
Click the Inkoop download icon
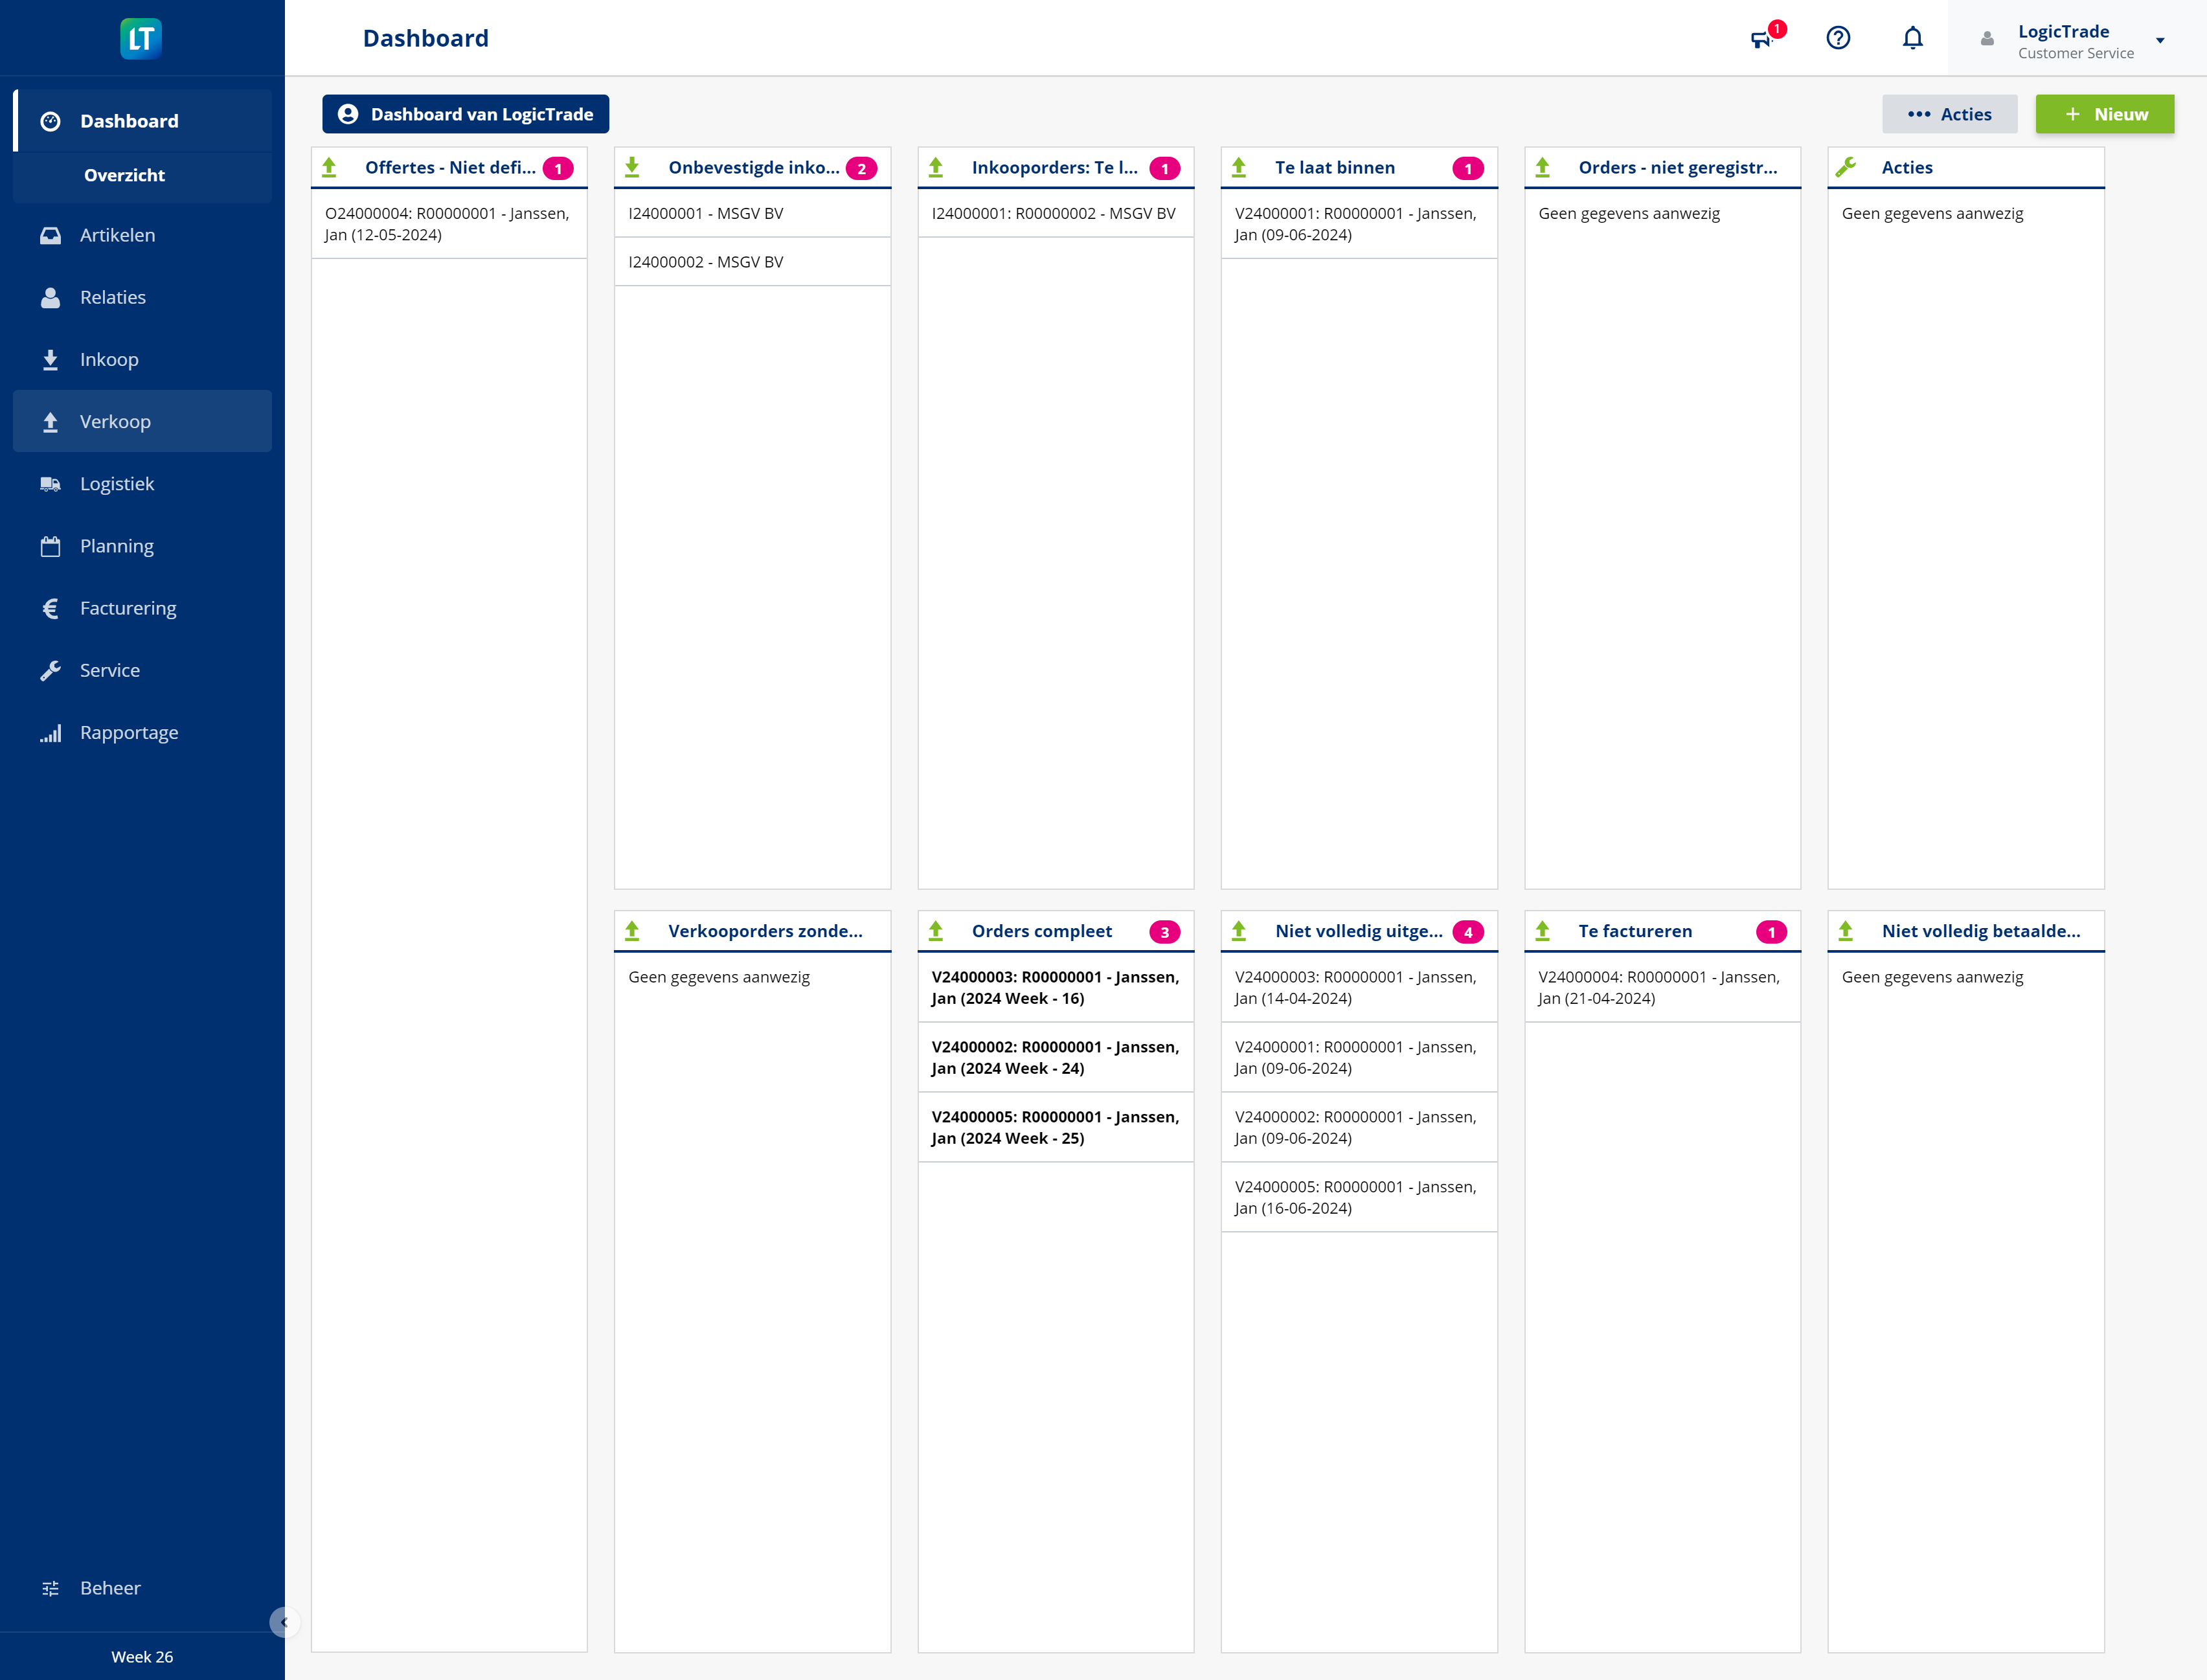click(x=50, y=359)
